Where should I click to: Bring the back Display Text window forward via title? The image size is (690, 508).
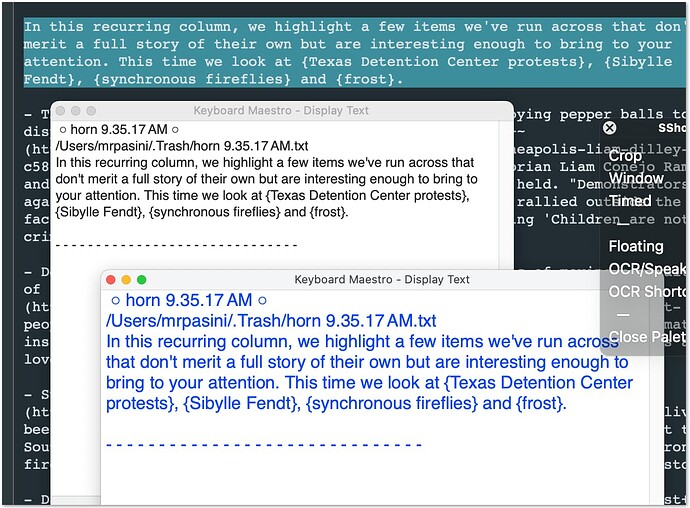pyautogui.click(x=282, y=111)
